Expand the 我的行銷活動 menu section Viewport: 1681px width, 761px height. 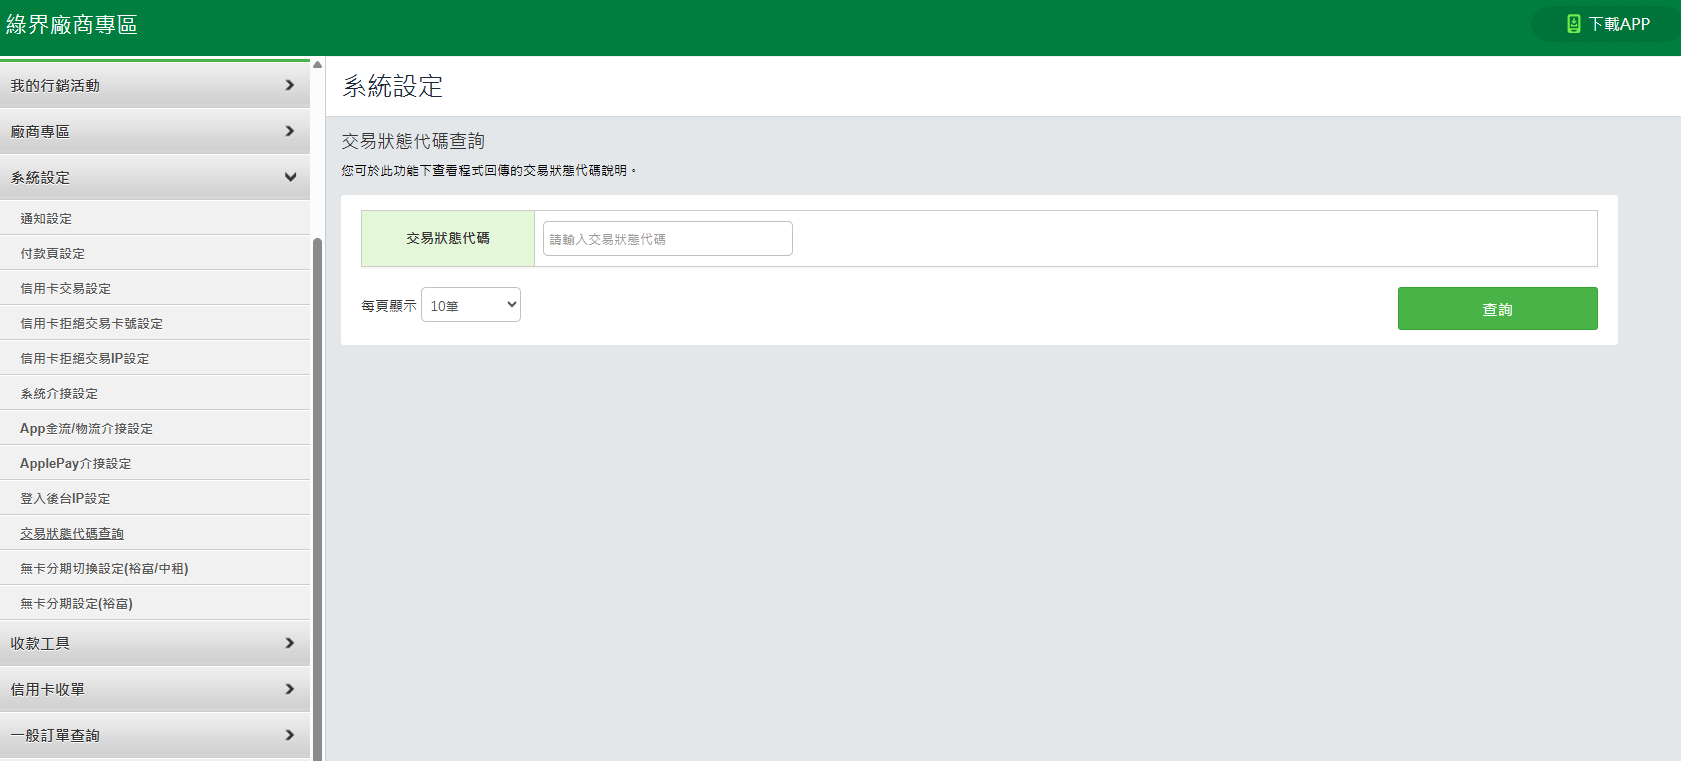tap(154, 86)
